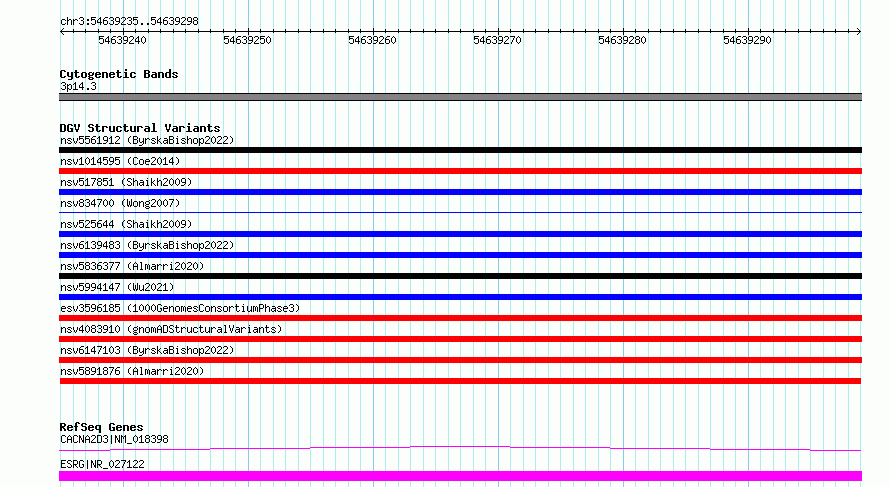Click nsv4083910 (gnomADStructuralVariants) label
Image resolution: width=890 pixels, height=487 pixels.
coord(171,329)
